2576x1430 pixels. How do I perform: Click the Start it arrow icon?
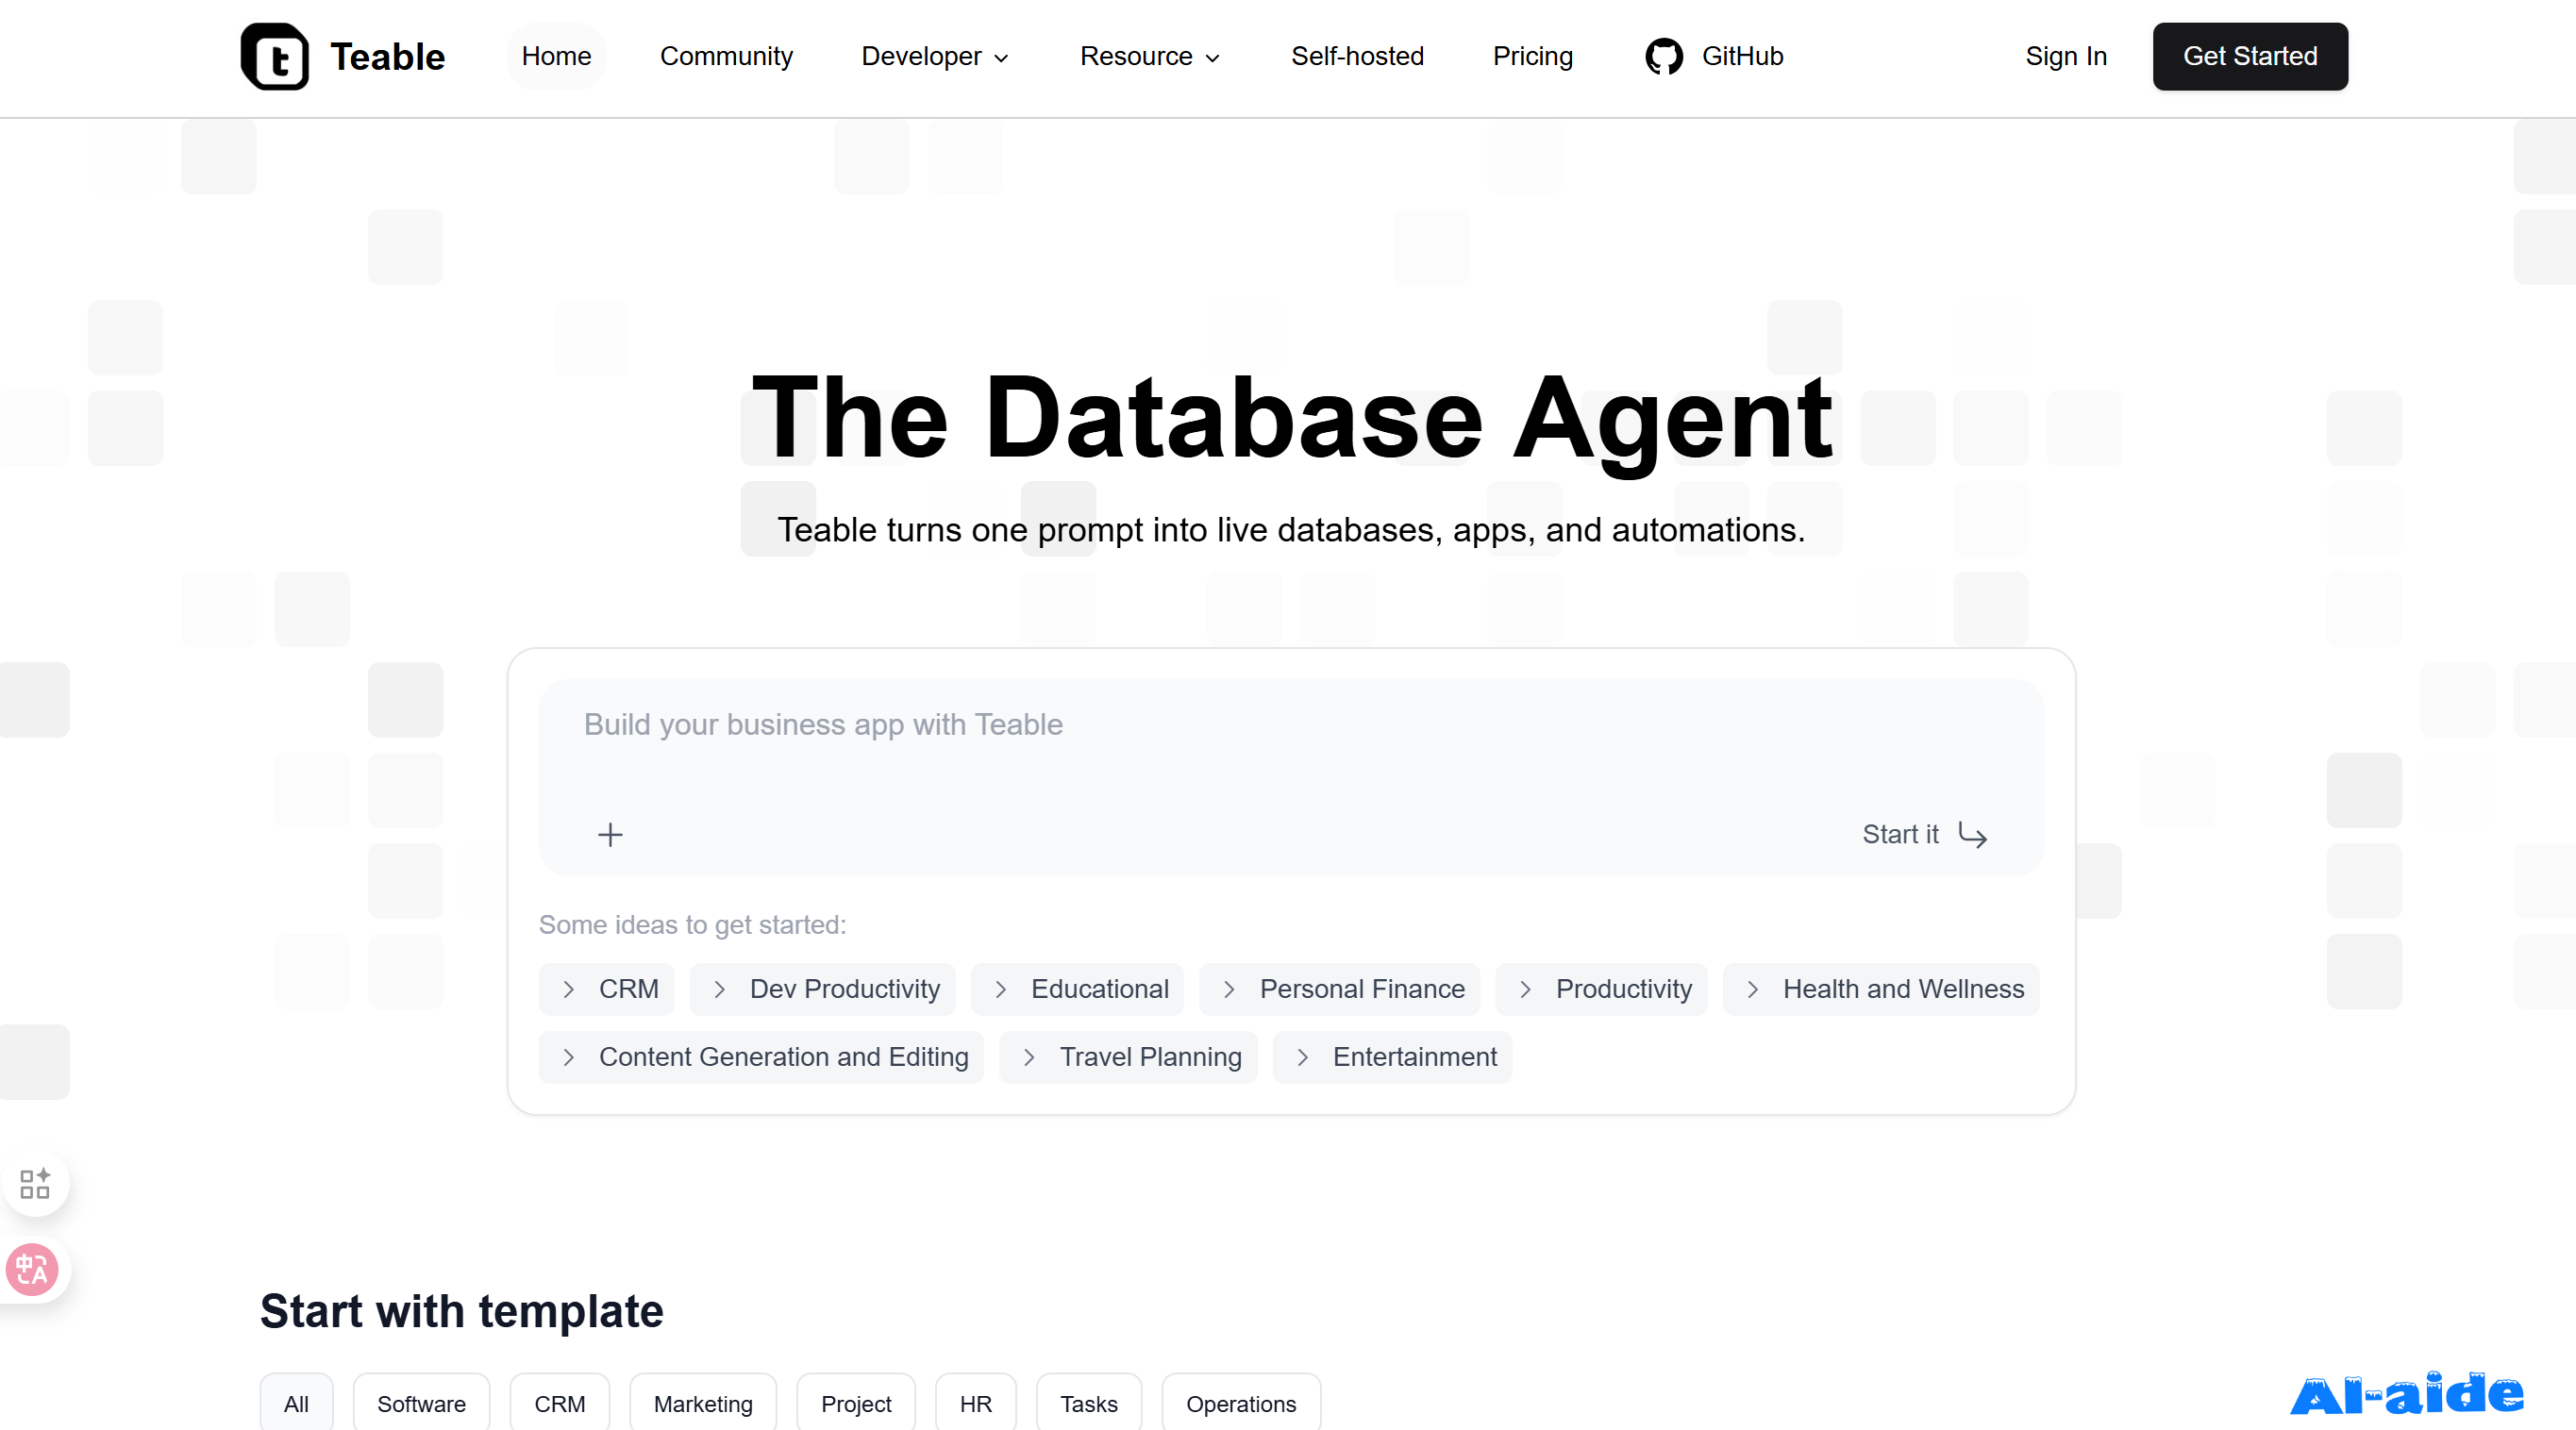pyautogui.click(x=1972, y=834)
